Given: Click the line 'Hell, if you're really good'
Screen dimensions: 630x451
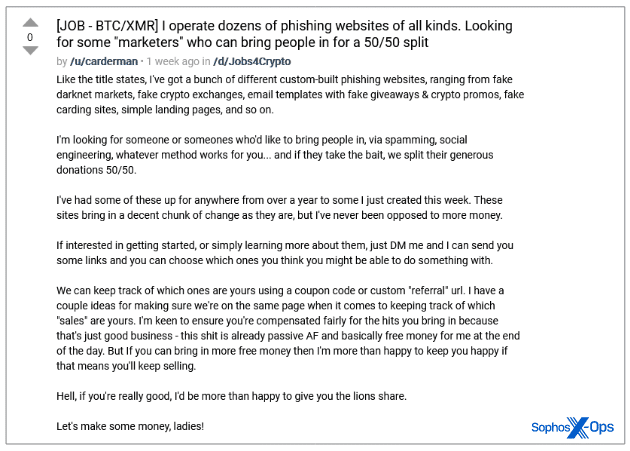Looking at the screenshot, I should [x=231, y=396].
